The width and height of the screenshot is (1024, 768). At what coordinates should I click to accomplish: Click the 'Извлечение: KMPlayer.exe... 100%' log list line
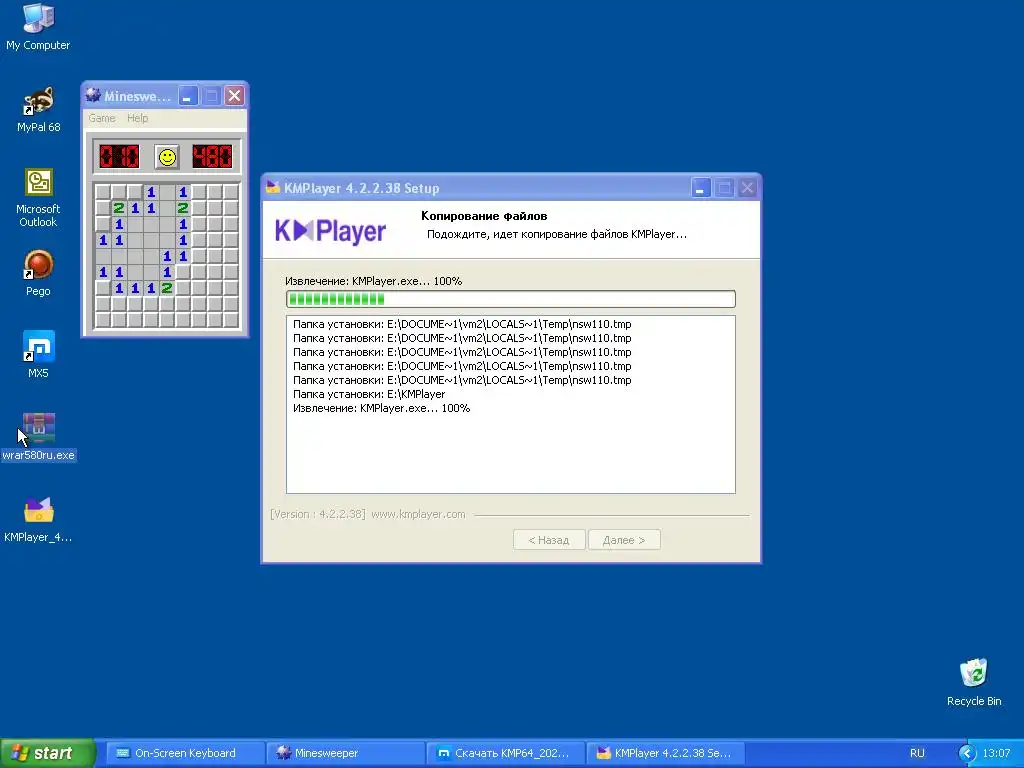381,408
